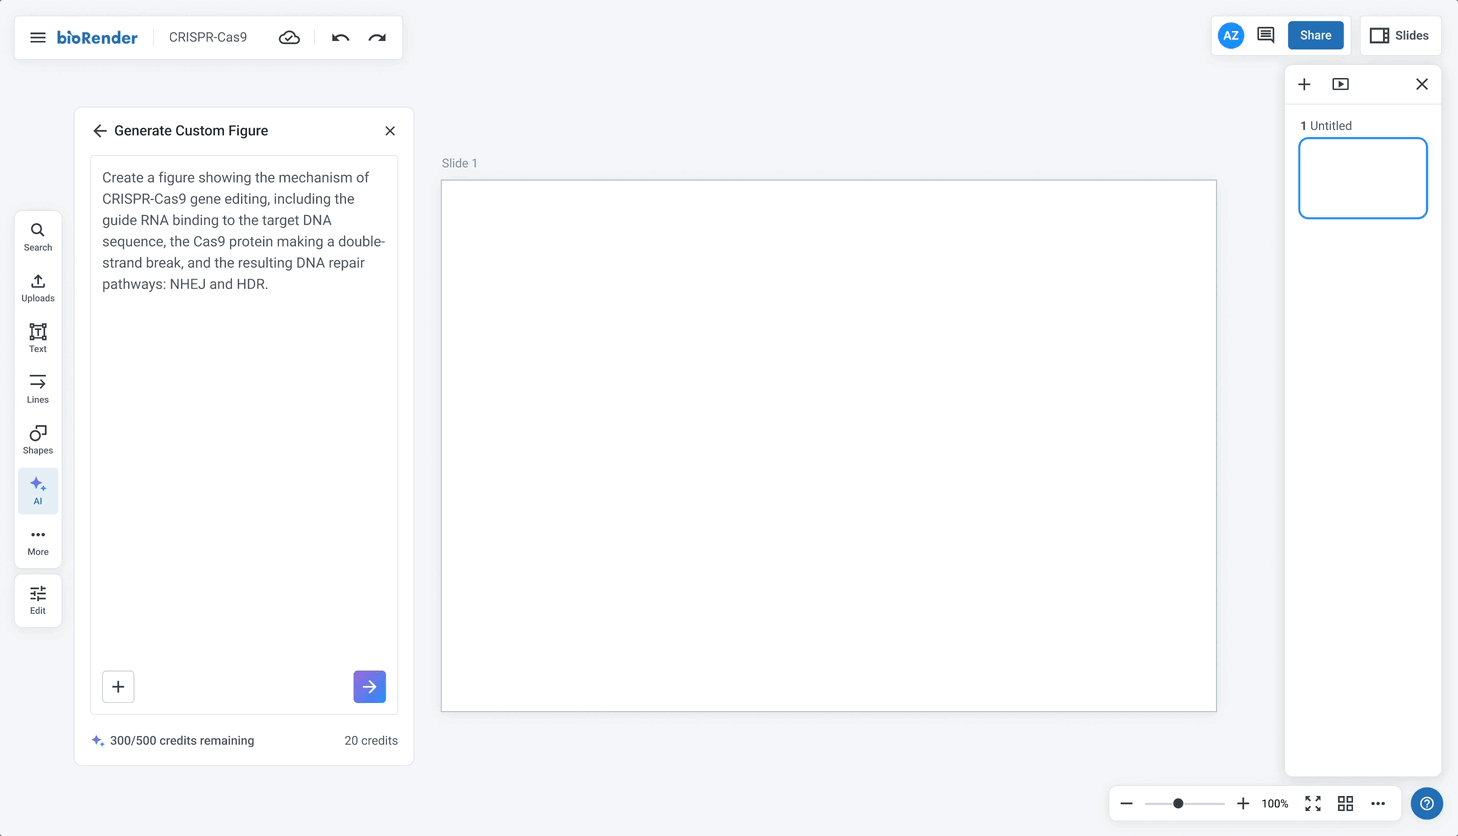Toggle fullscreen view mode
Viewport: 1458px width, 836px height.
[1313, 804]
